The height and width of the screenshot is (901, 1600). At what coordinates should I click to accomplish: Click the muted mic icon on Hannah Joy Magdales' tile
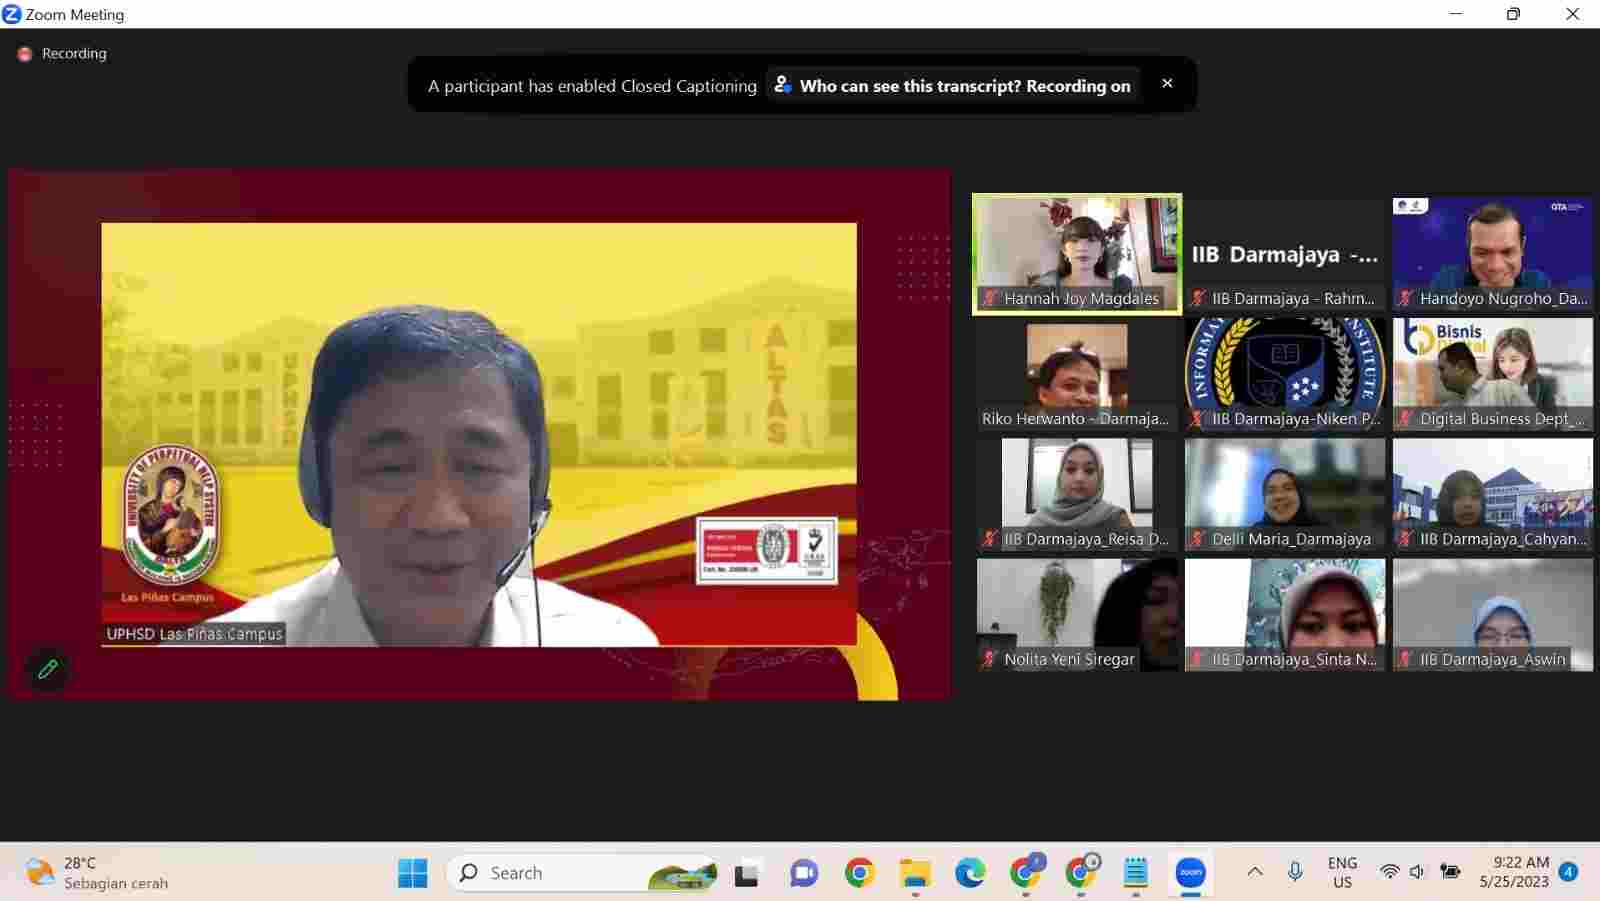988,298
